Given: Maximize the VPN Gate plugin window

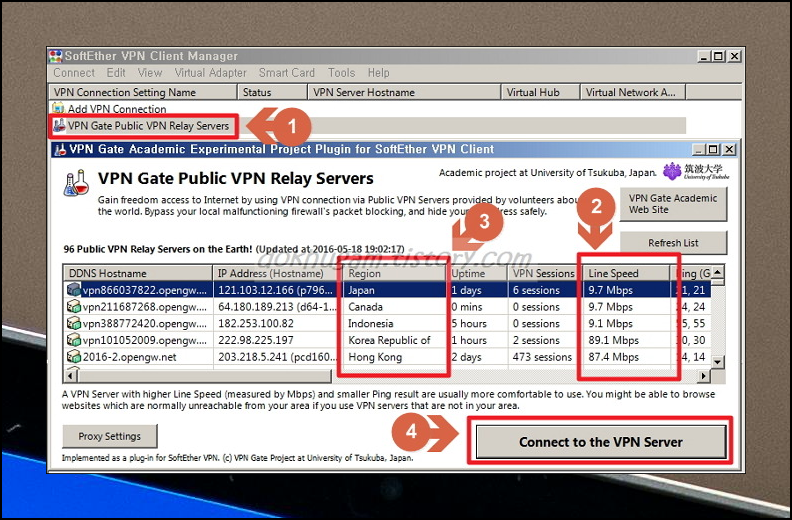Looking at the screenshot, I should [713, 149].
